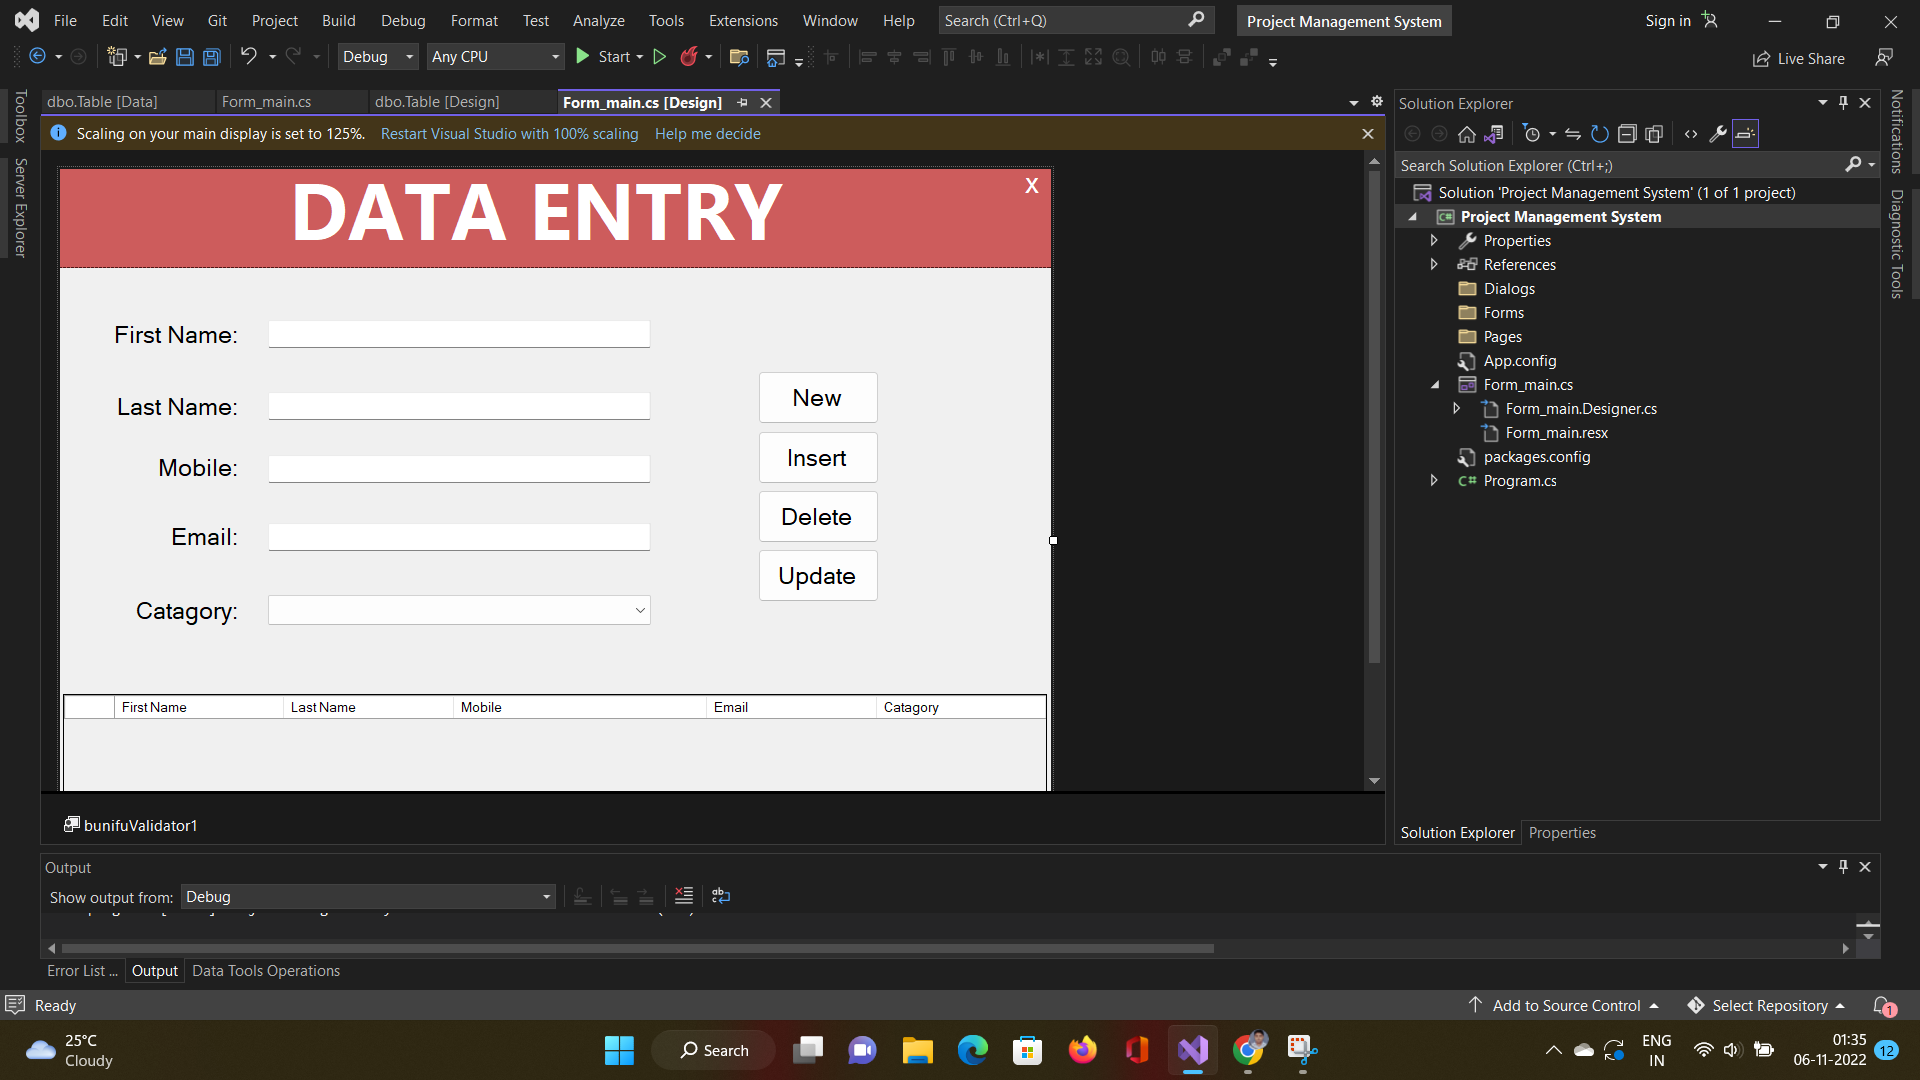Click the designer vertical scrollbar
This screenshot has height=1080, width=1920.
[x=1374, y=417]
